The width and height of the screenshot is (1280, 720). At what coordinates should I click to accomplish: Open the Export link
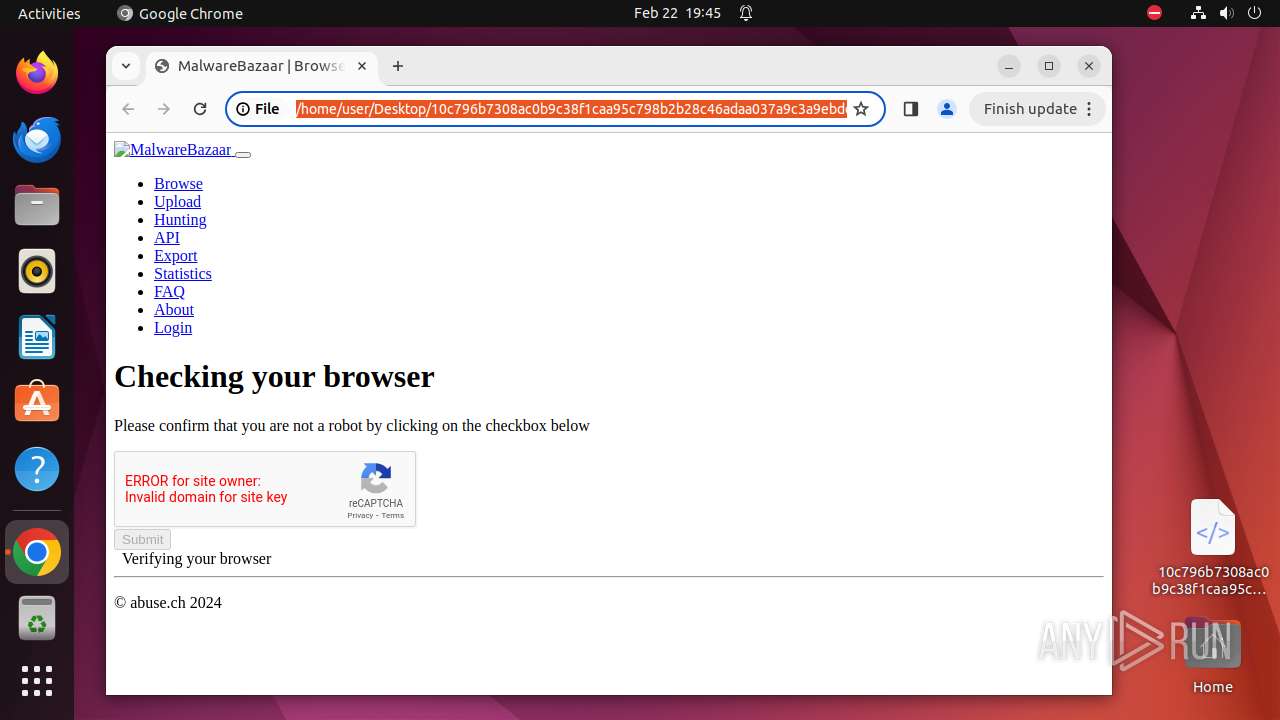(175, 256)
